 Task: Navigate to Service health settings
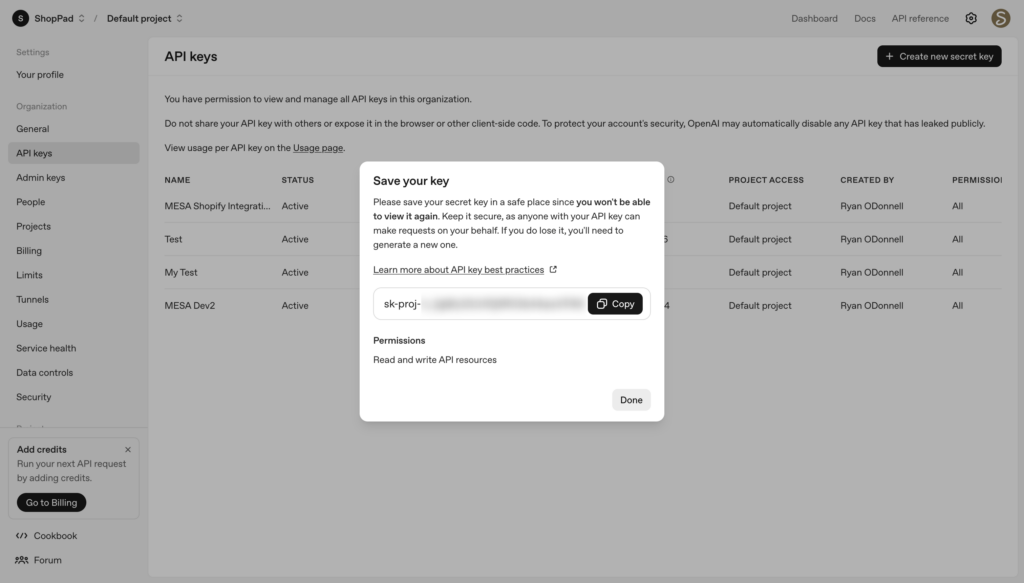click(x=44, y=348)
